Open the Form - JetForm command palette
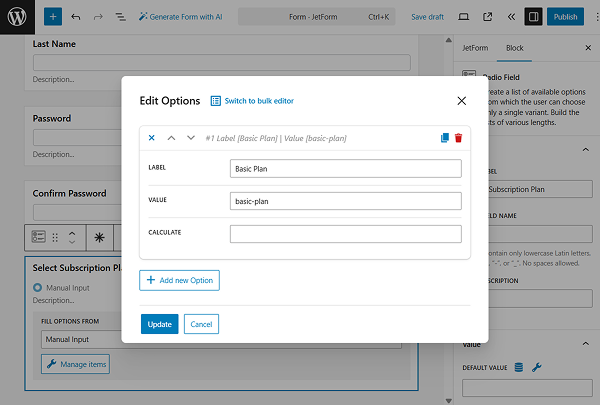The height and width of the screenshot is (405, 600). click(316, 17)
